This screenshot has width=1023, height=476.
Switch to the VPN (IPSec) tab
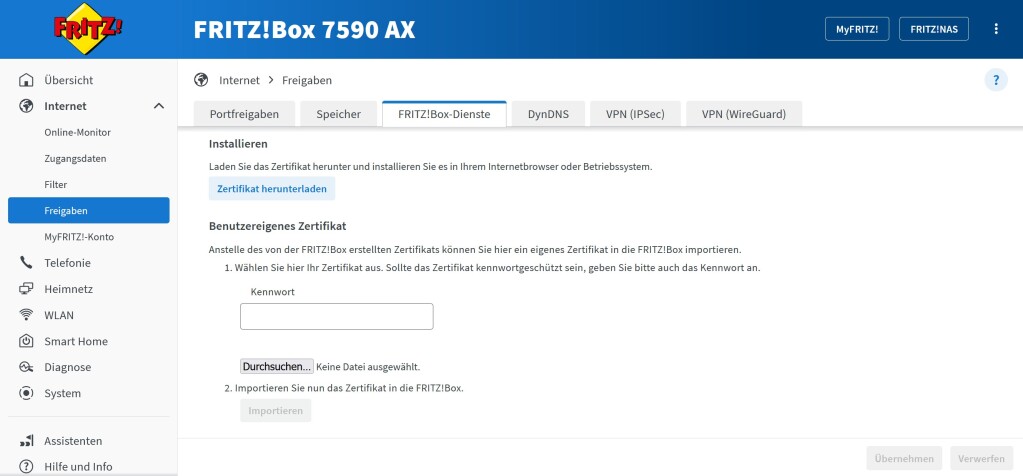[x=635, y=114]
